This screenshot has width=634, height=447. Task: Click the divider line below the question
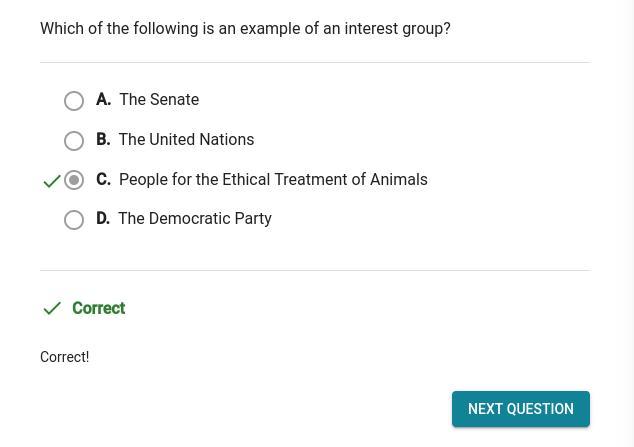tap(315, 62)
